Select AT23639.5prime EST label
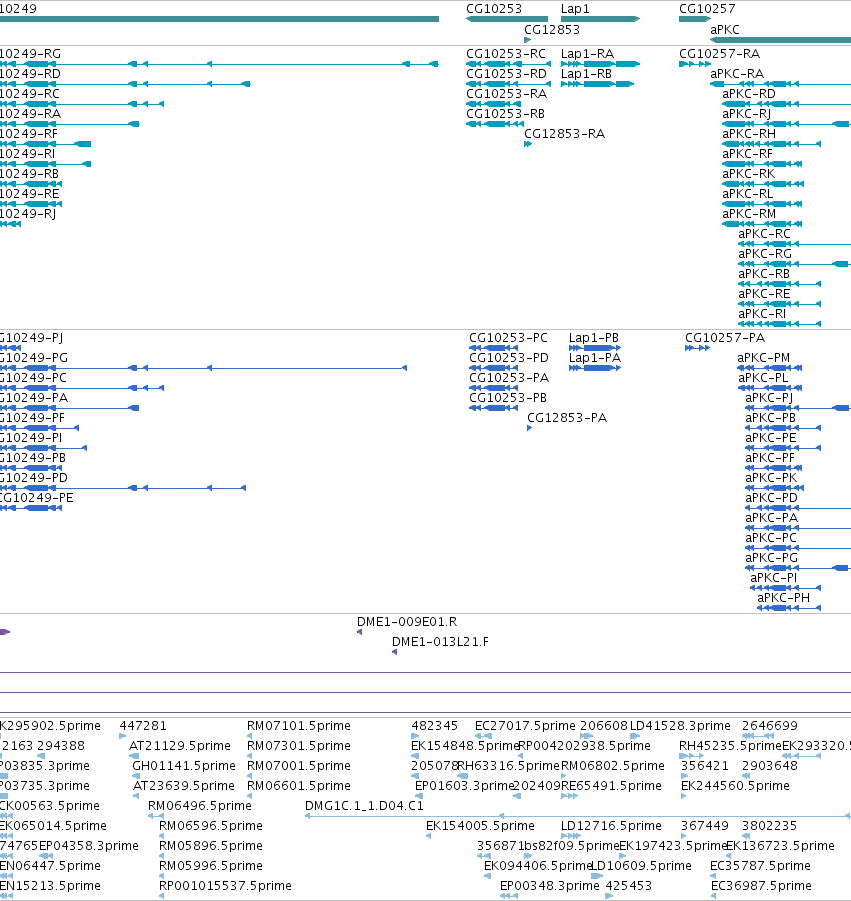The width and height of the screenshot is (851, 901). (x=184, y=786)
